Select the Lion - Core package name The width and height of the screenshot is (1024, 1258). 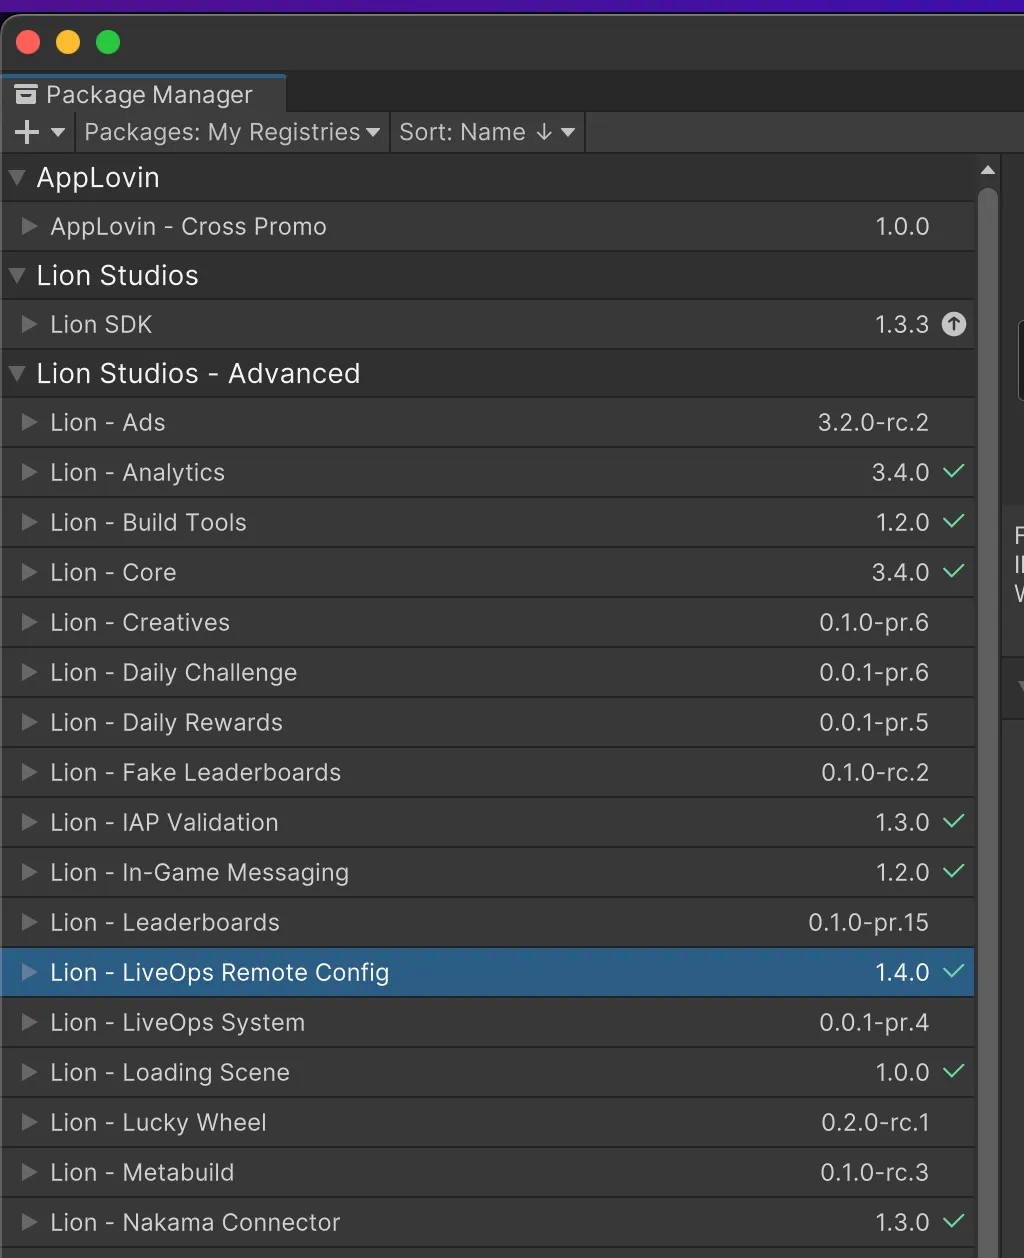114,573
